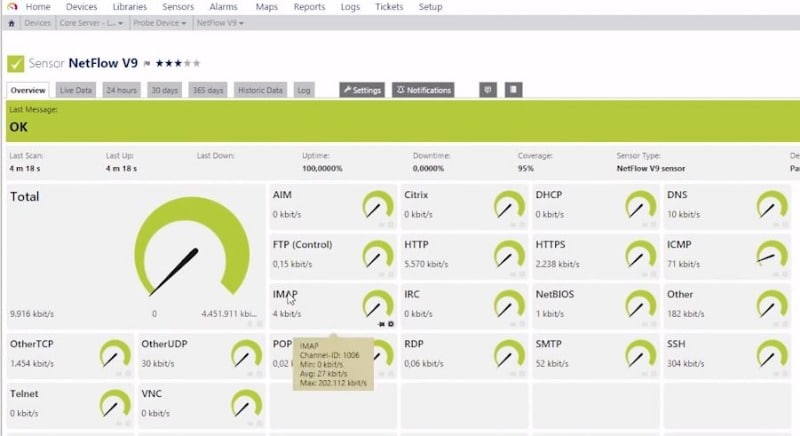Open the Alarms menu

[223, 7]
